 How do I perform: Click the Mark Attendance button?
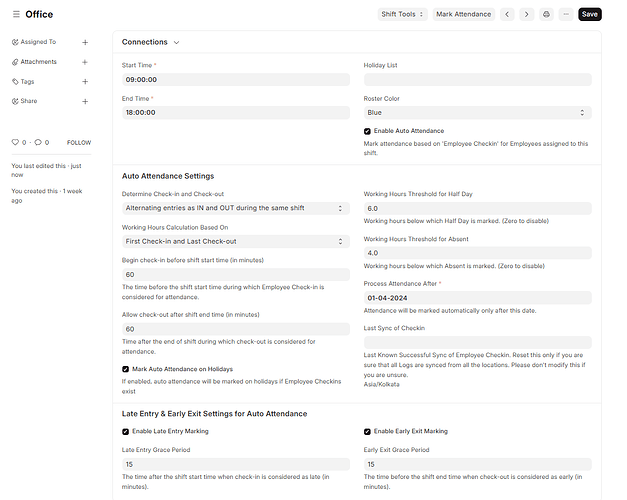pos(463,14)
